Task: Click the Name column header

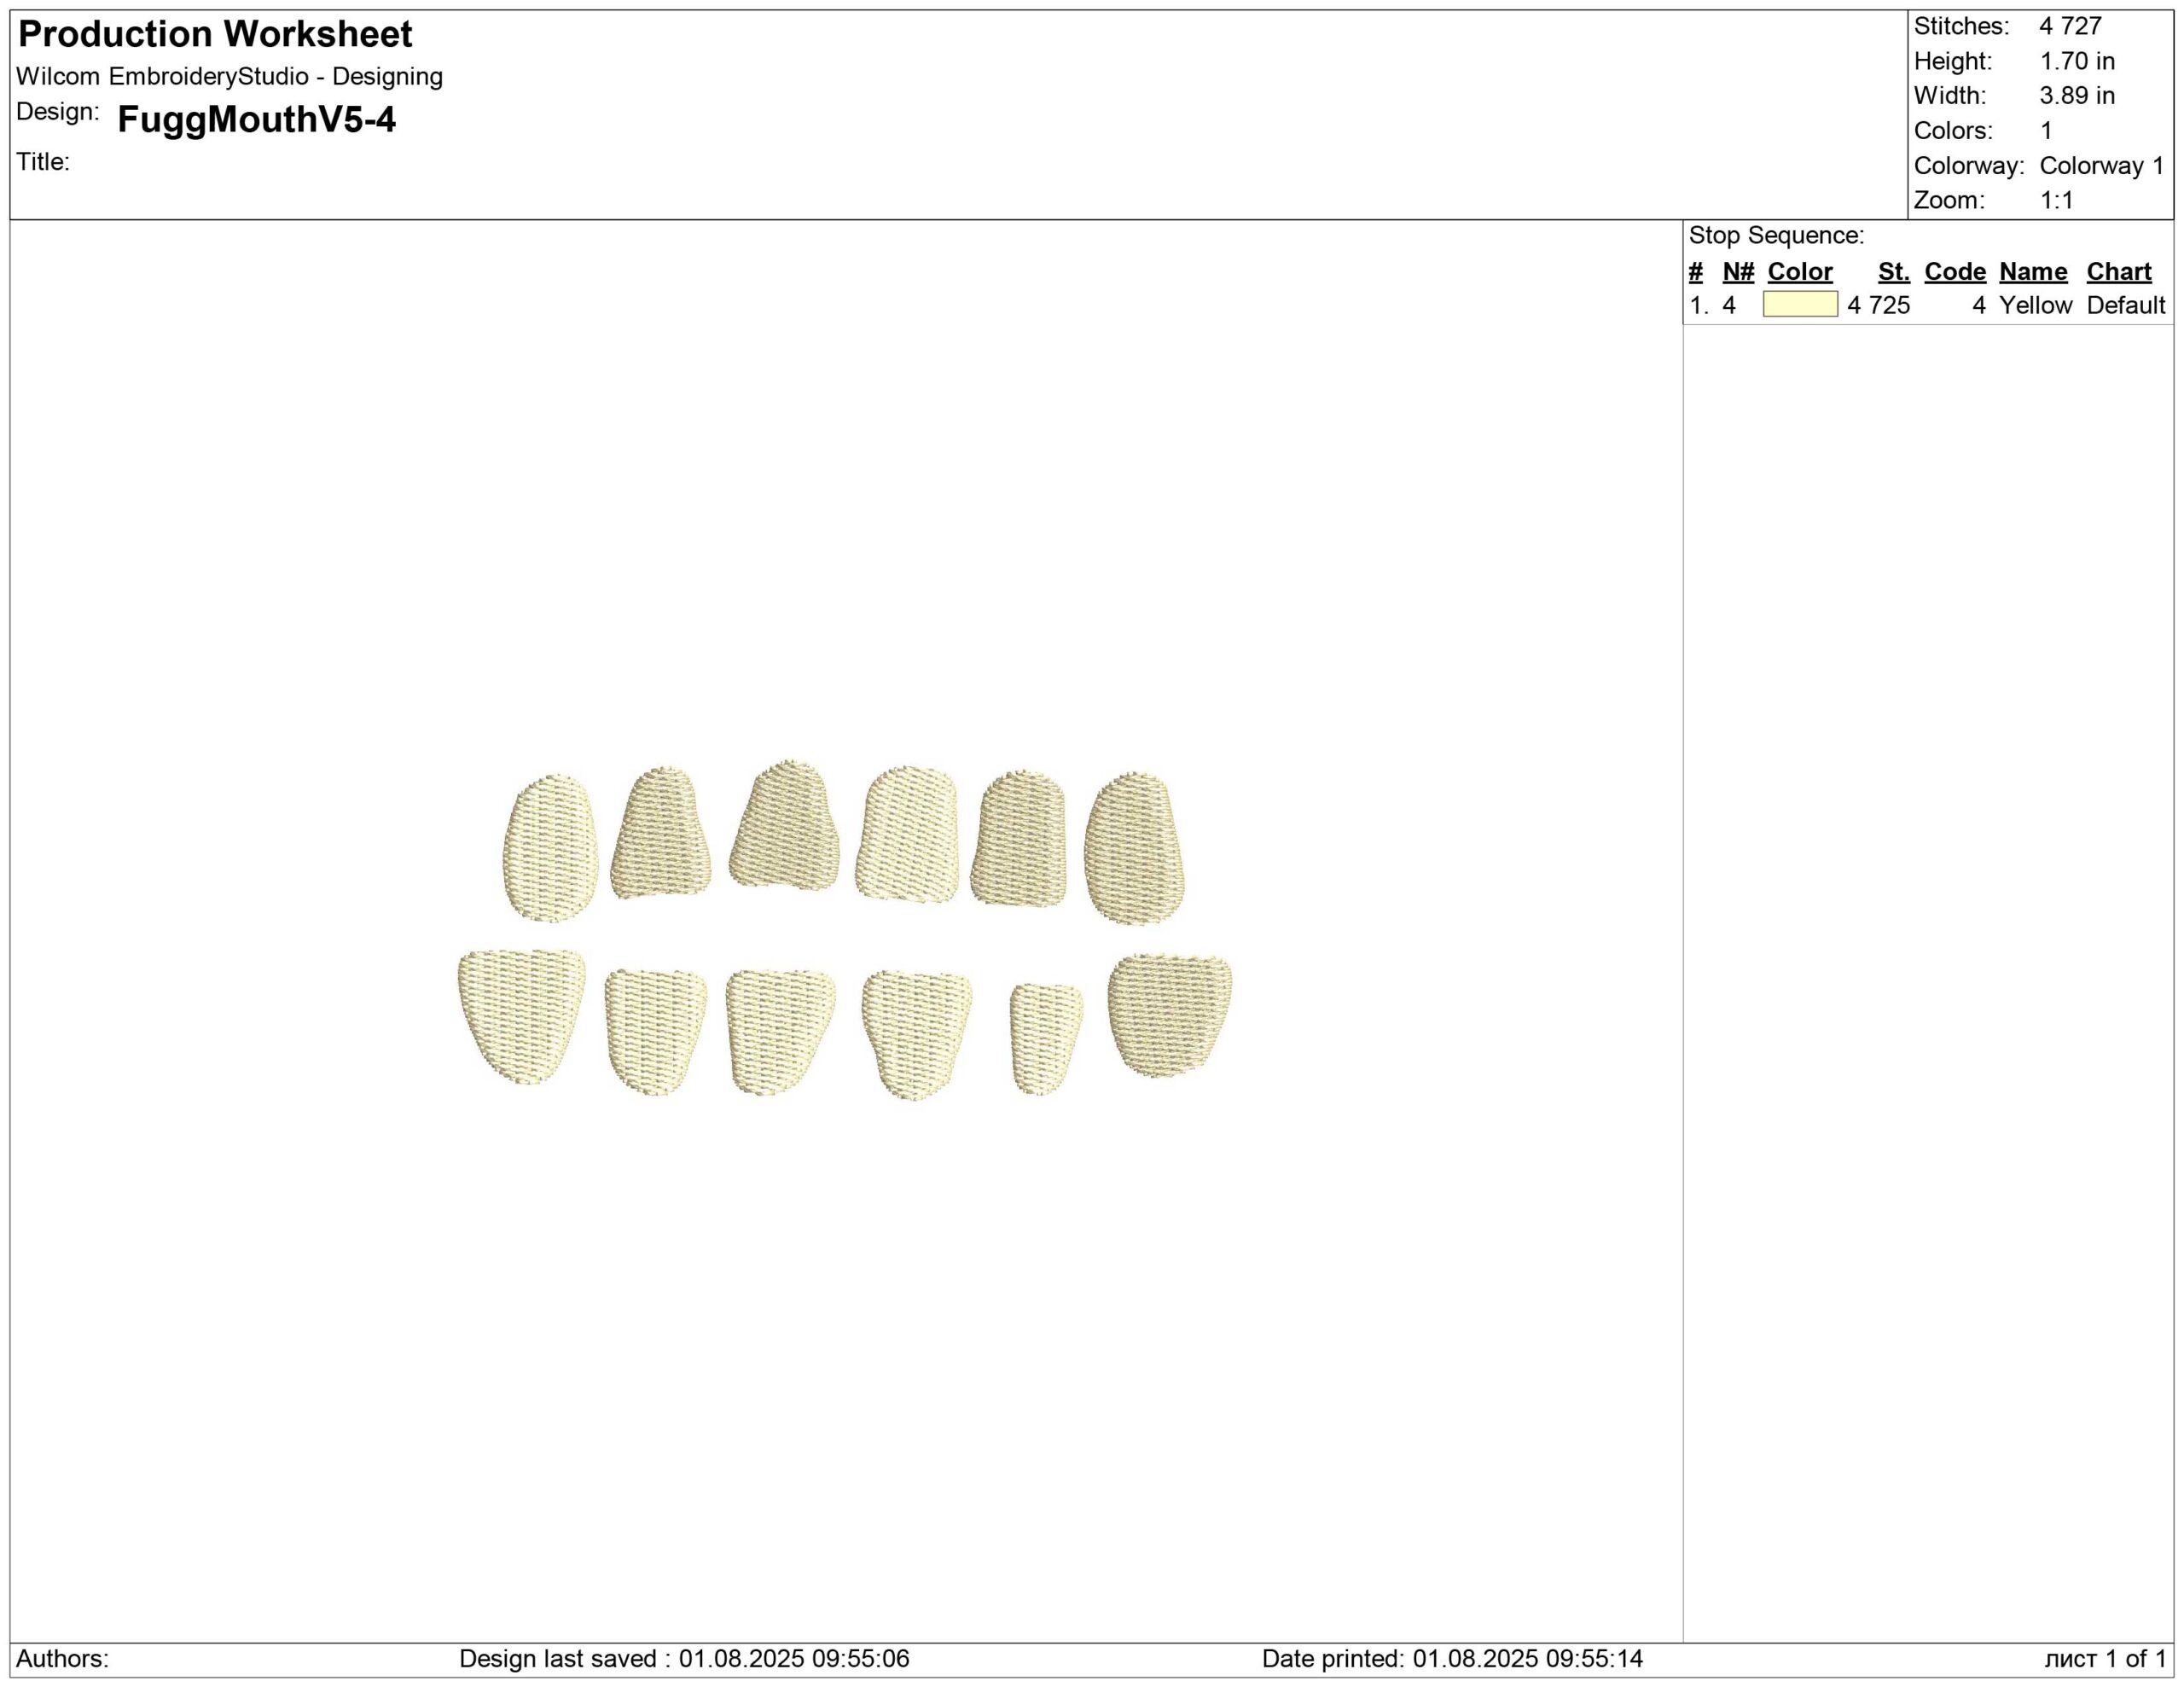Action: tap(2032, 272)
